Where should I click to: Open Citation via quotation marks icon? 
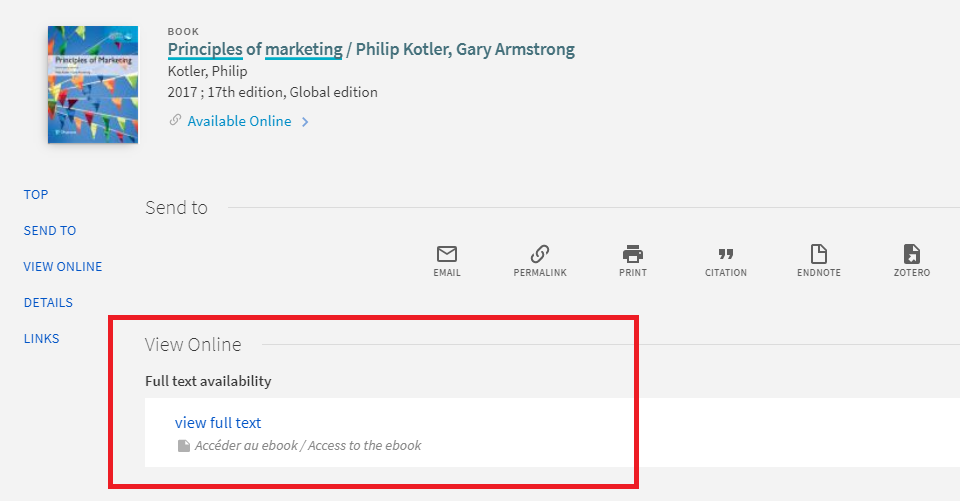[726, 254]
